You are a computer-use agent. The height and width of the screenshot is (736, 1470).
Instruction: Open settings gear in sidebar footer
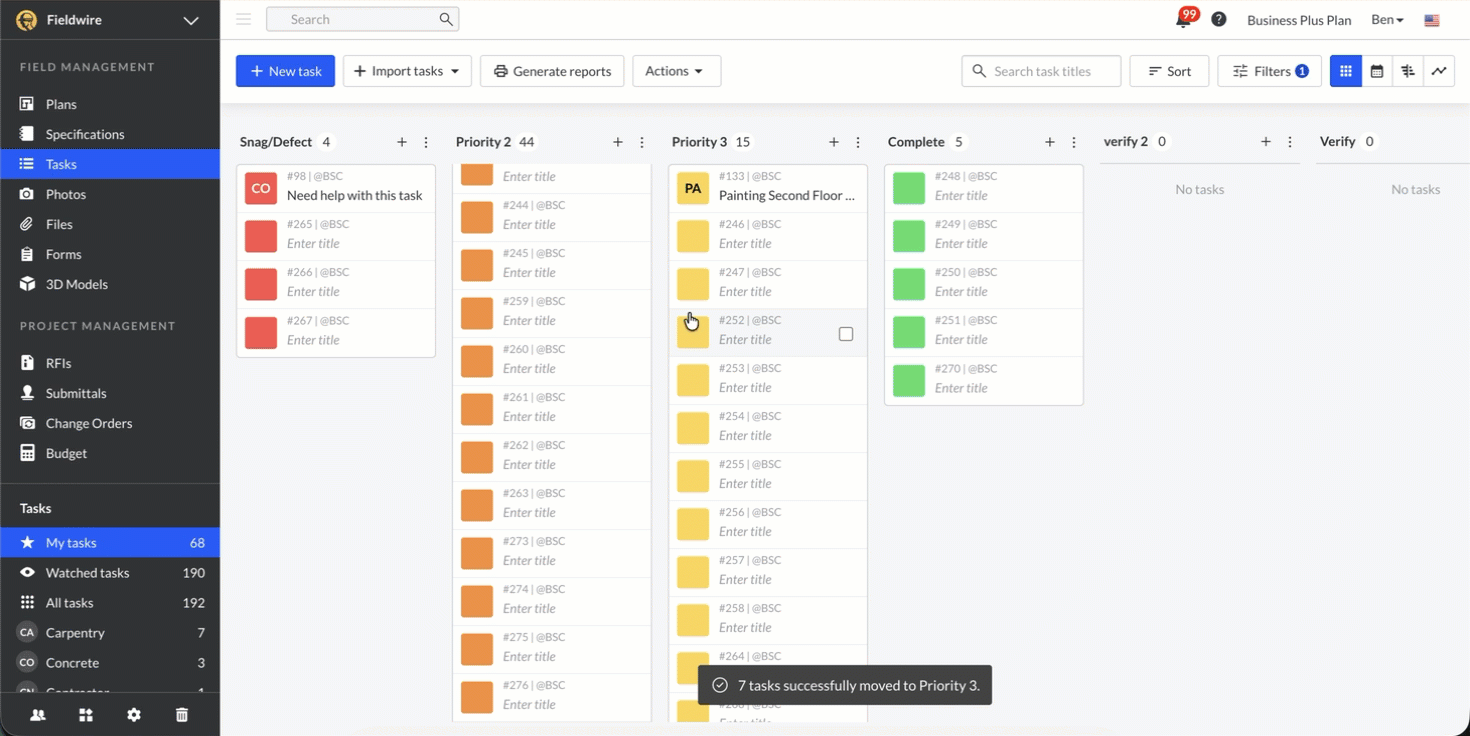(134, 715)
